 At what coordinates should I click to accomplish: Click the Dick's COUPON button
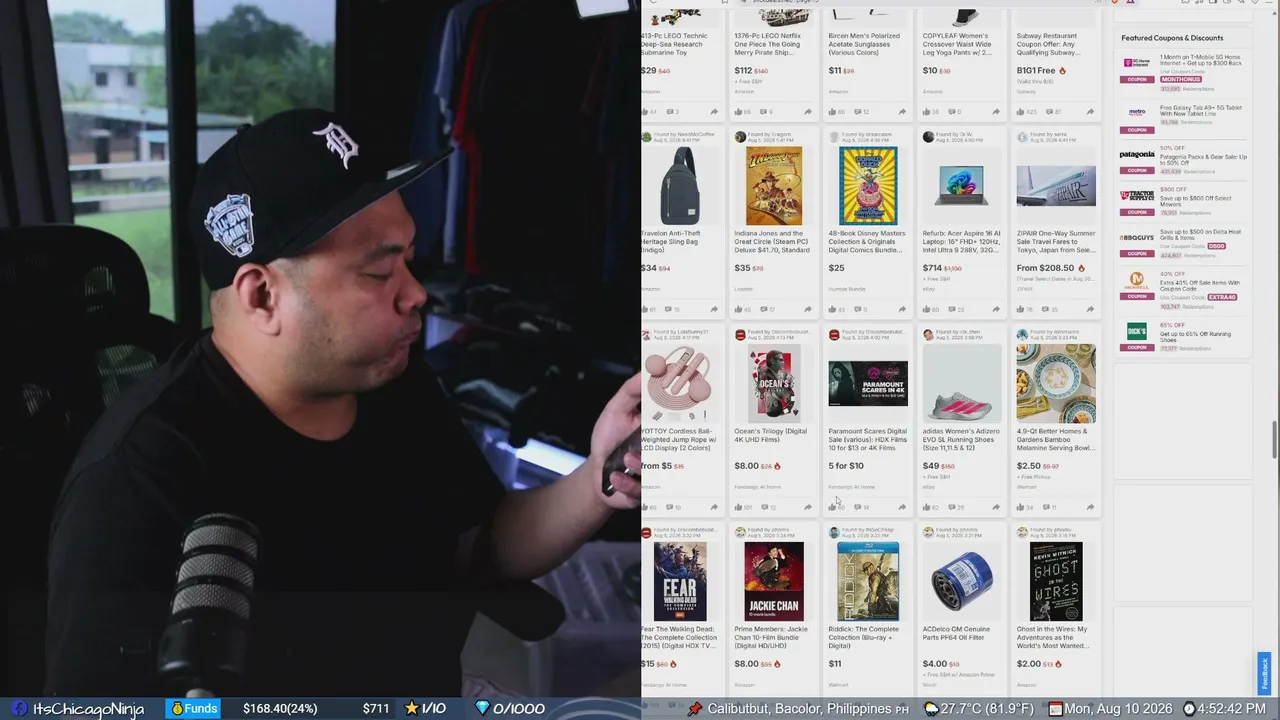[x=1137, y=347]
